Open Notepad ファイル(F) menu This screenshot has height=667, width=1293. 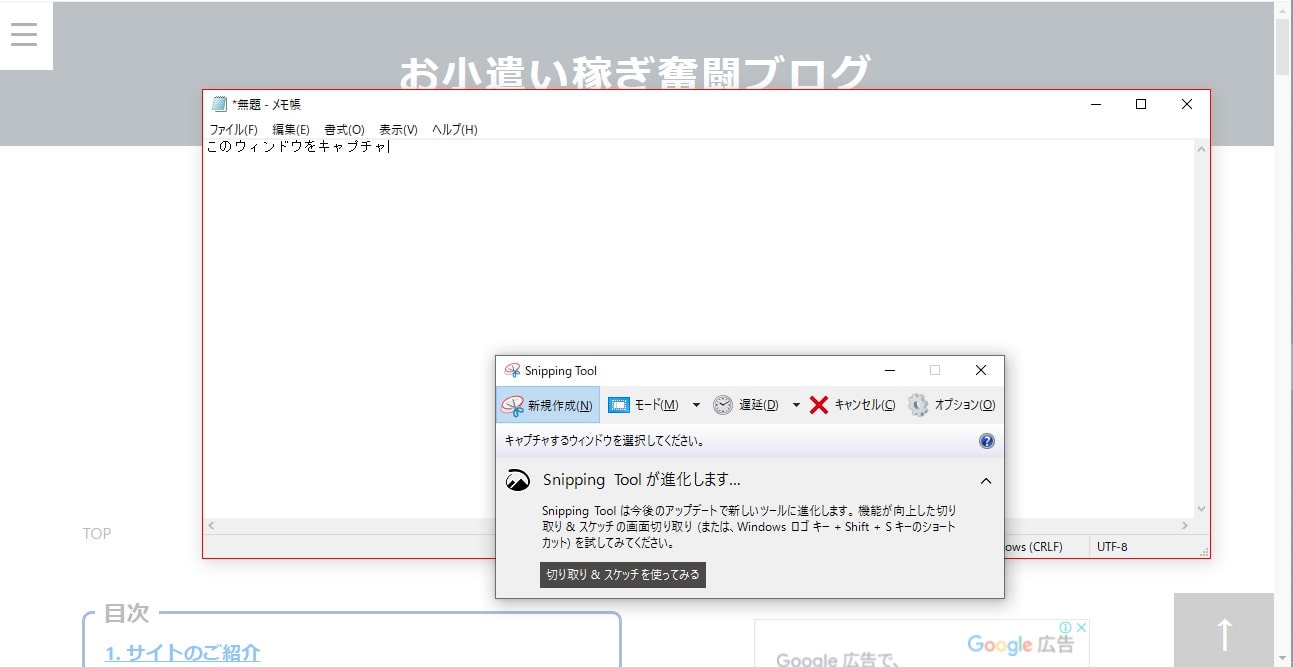(x=233, y=130)
